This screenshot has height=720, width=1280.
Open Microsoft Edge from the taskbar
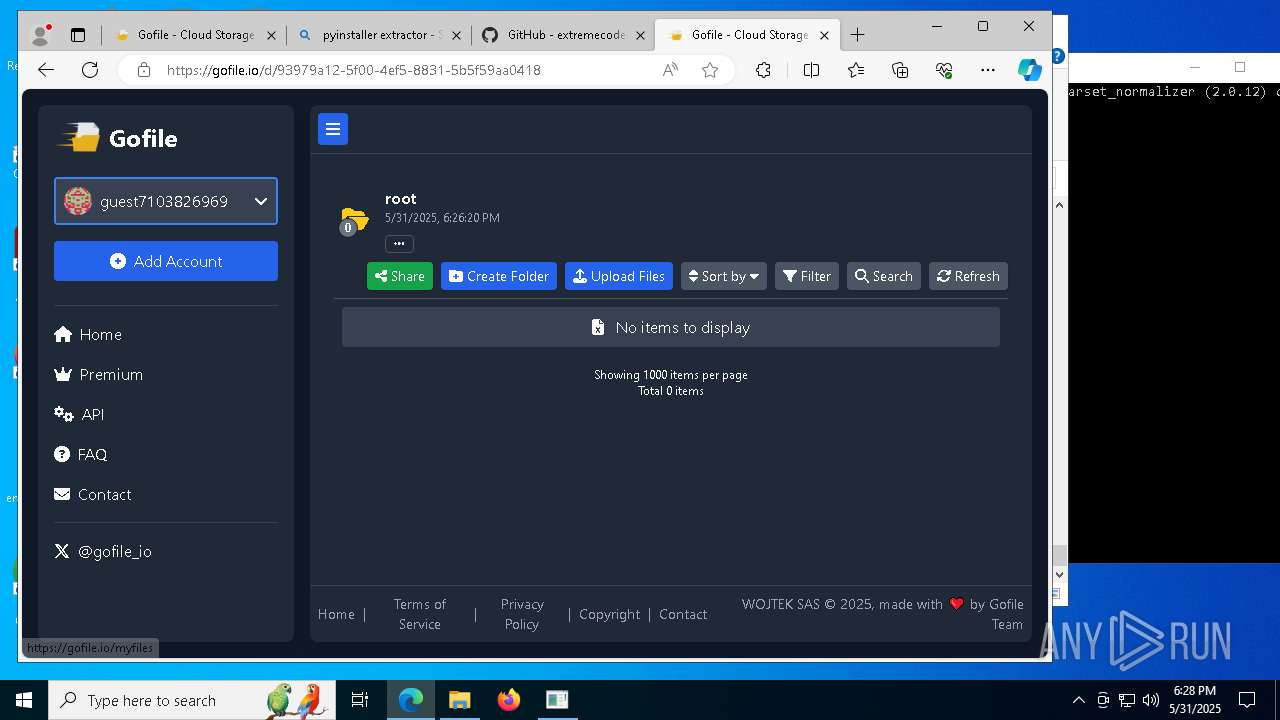pyautogui.click(x=411, y=700)
